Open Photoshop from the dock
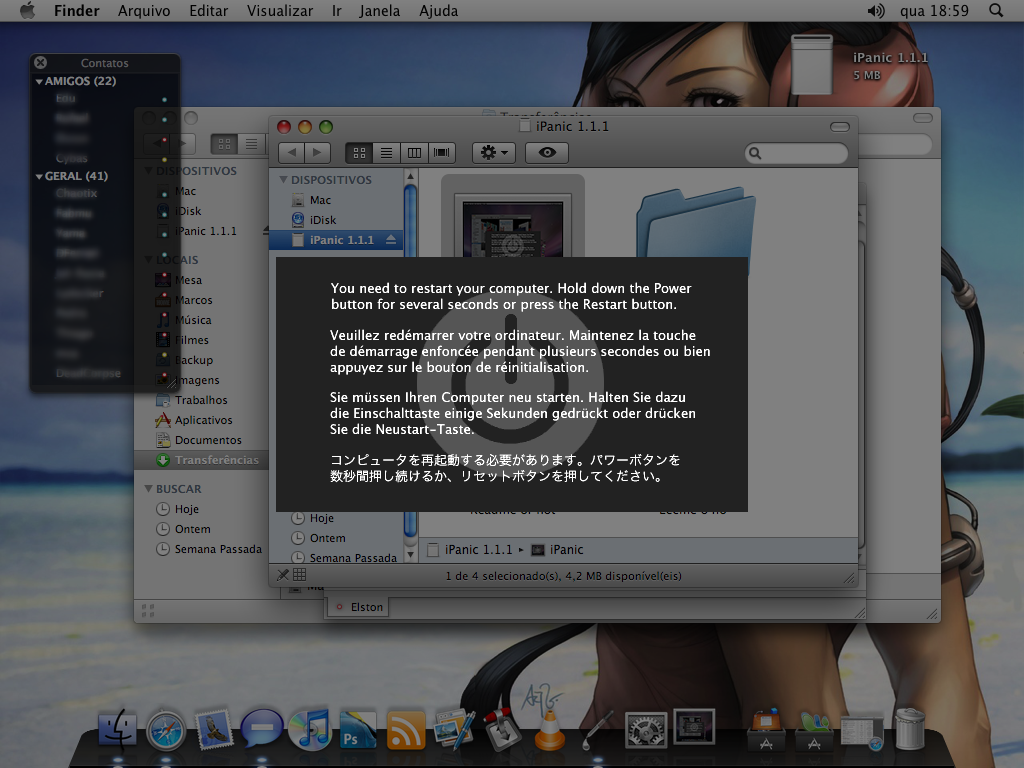Image resolution: width=1024 pixels, height=768 pixels. click(357, 729)
